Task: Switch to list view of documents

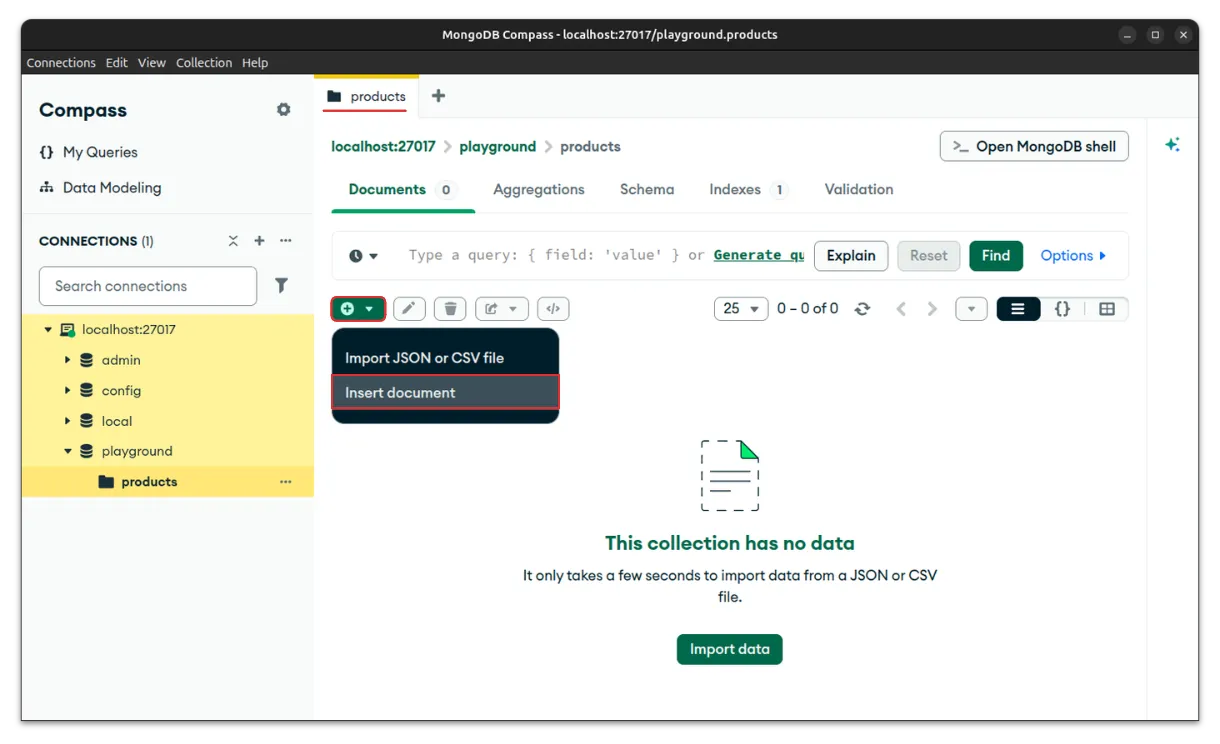Action: pyautogui.click(x=1018, y=309)
